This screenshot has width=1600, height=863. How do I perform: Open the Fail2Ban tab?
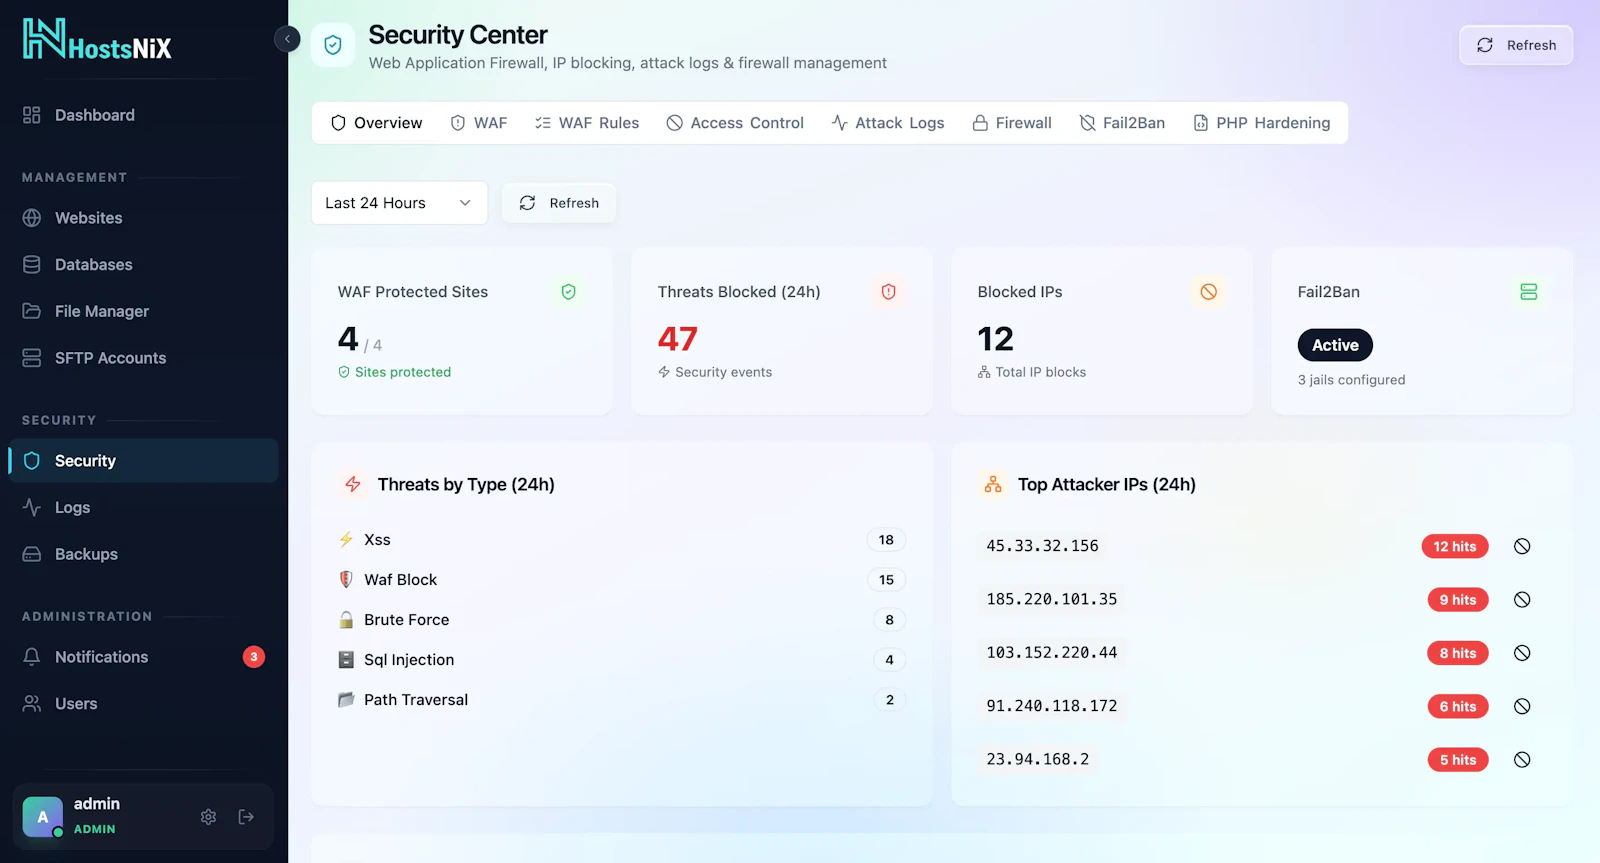1122,123
